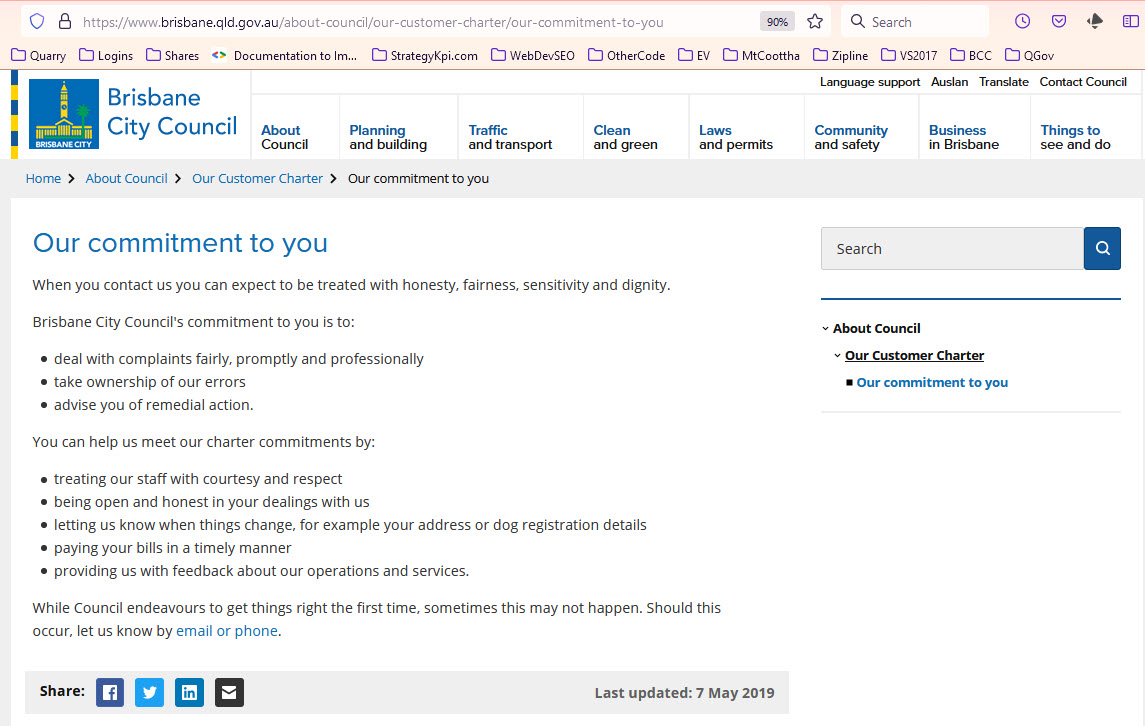Click the site security padlock icon
Screen dimensions: 1145x726
tap(65, 22)
